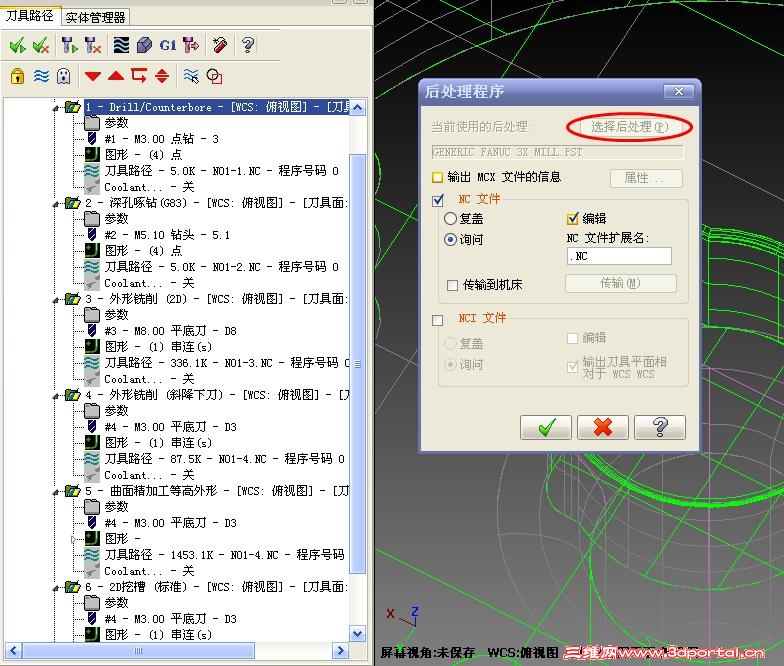
Task: Click vertical scrollbar up arrow
Action: coord(358,107)
